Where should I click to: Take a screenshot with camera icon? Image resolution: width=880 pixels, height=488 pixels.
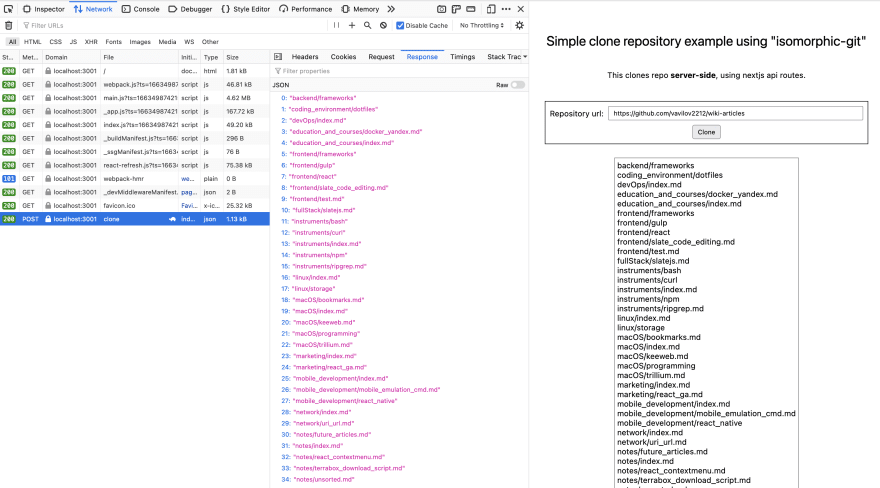pos(442,9)
